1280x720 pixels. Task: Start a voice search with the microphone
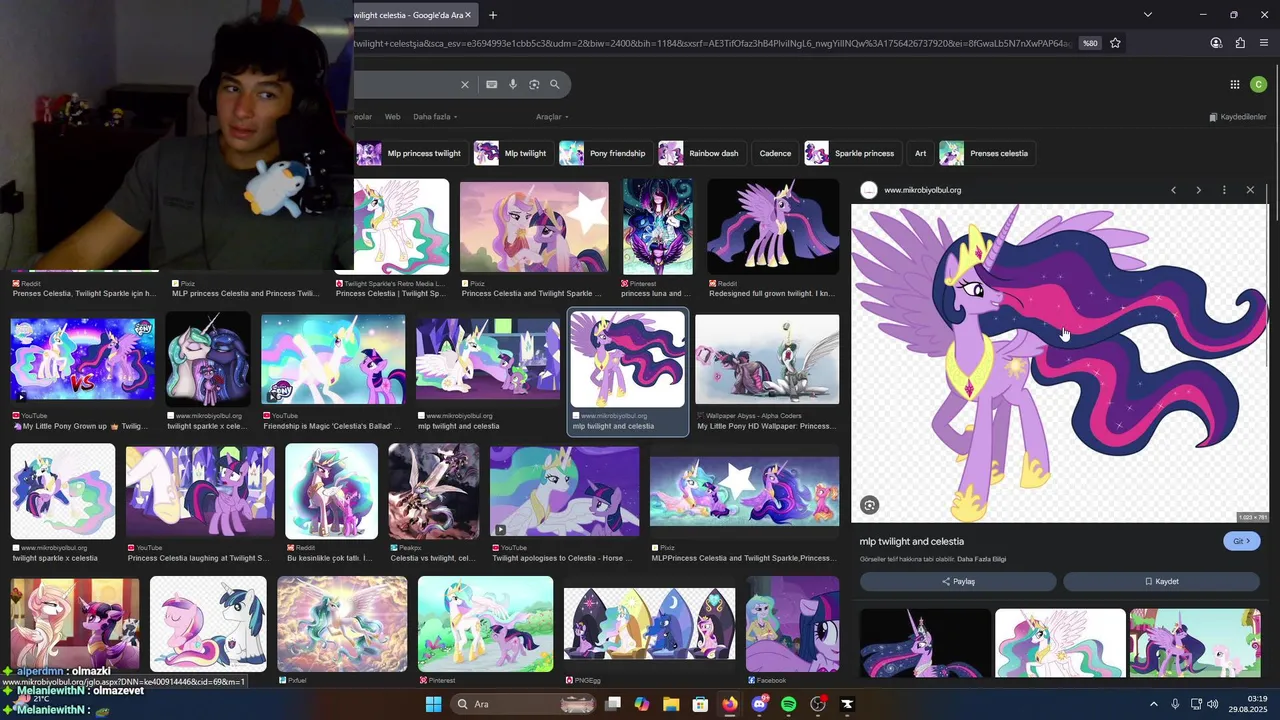point(513,85)
